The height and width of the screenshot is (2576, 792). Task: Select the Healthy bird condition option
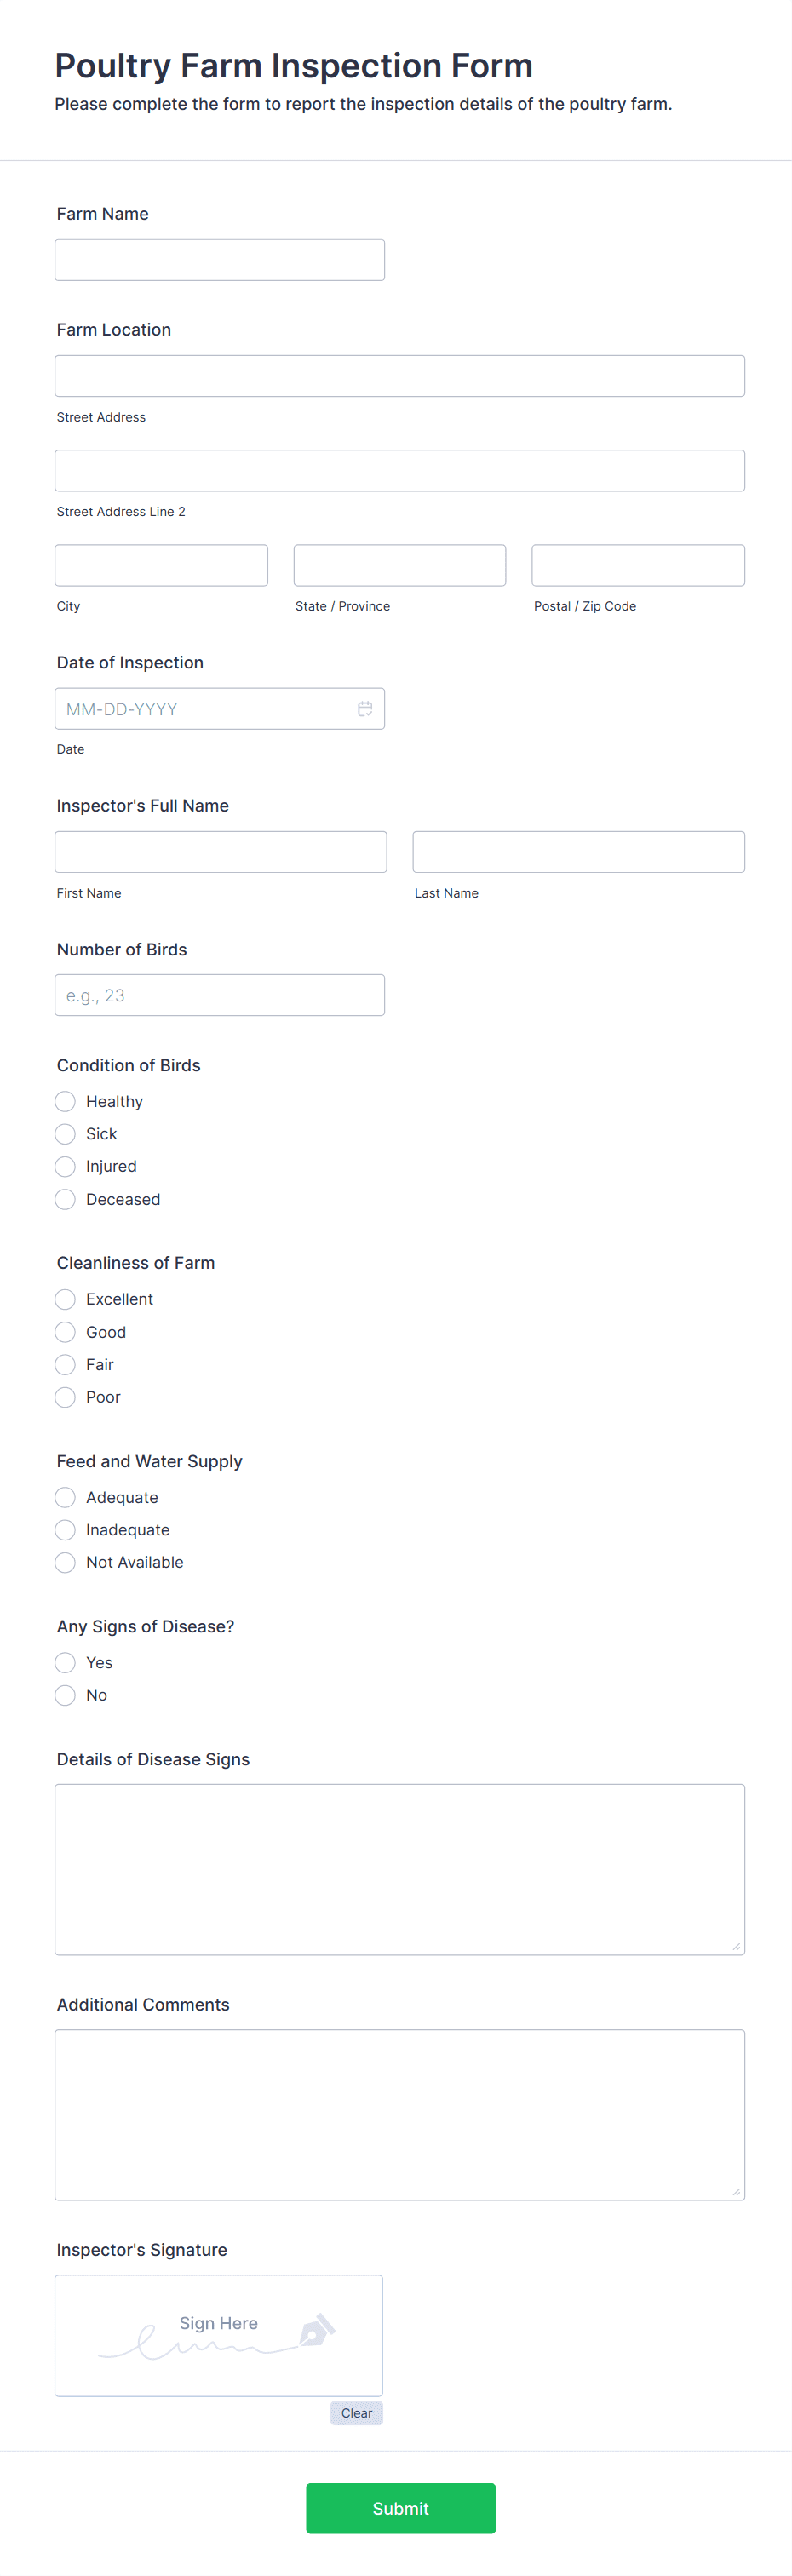[x=65, y=1101]
